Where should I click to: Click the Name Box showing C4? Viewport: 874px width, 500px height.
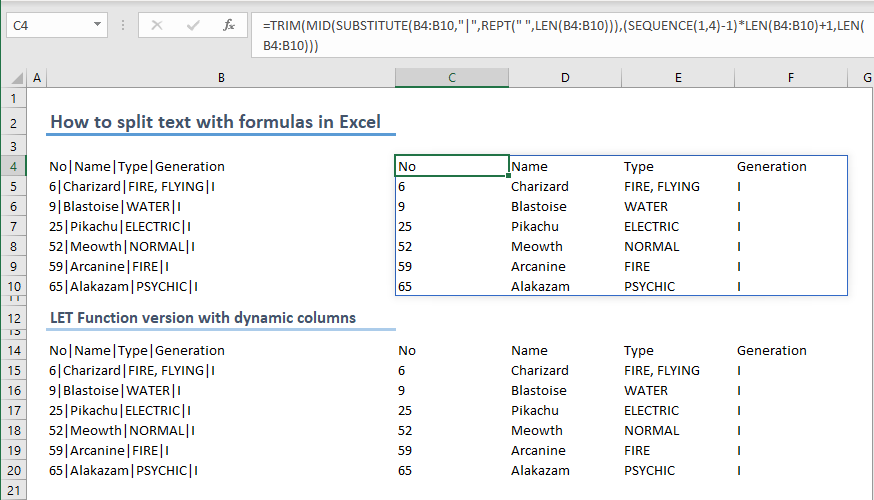click(49, 25)
